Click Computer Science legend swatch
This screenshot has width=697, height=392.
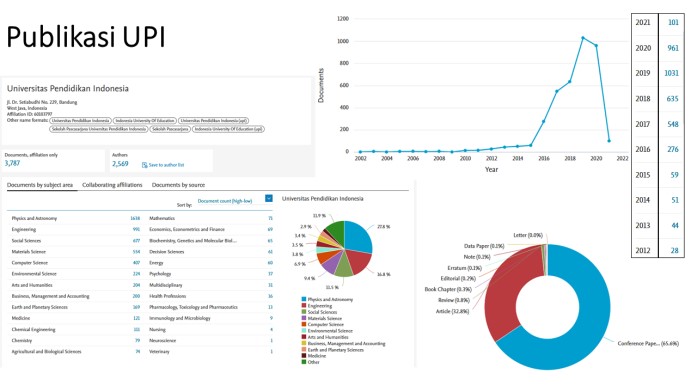(304, 324)
